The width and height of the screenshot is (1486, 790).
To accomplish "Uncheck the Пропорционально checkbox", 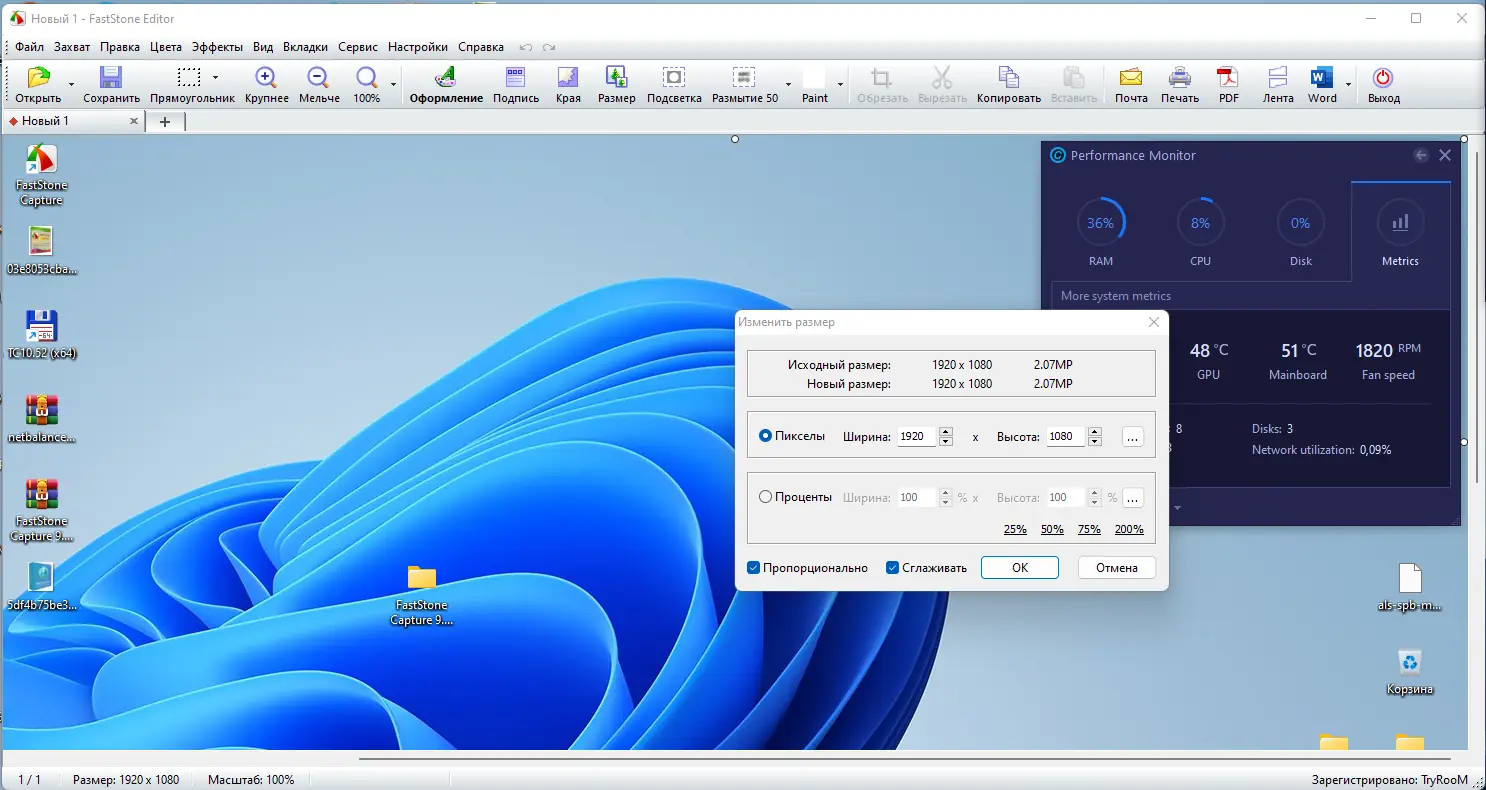I will click(x=754, y=568).
